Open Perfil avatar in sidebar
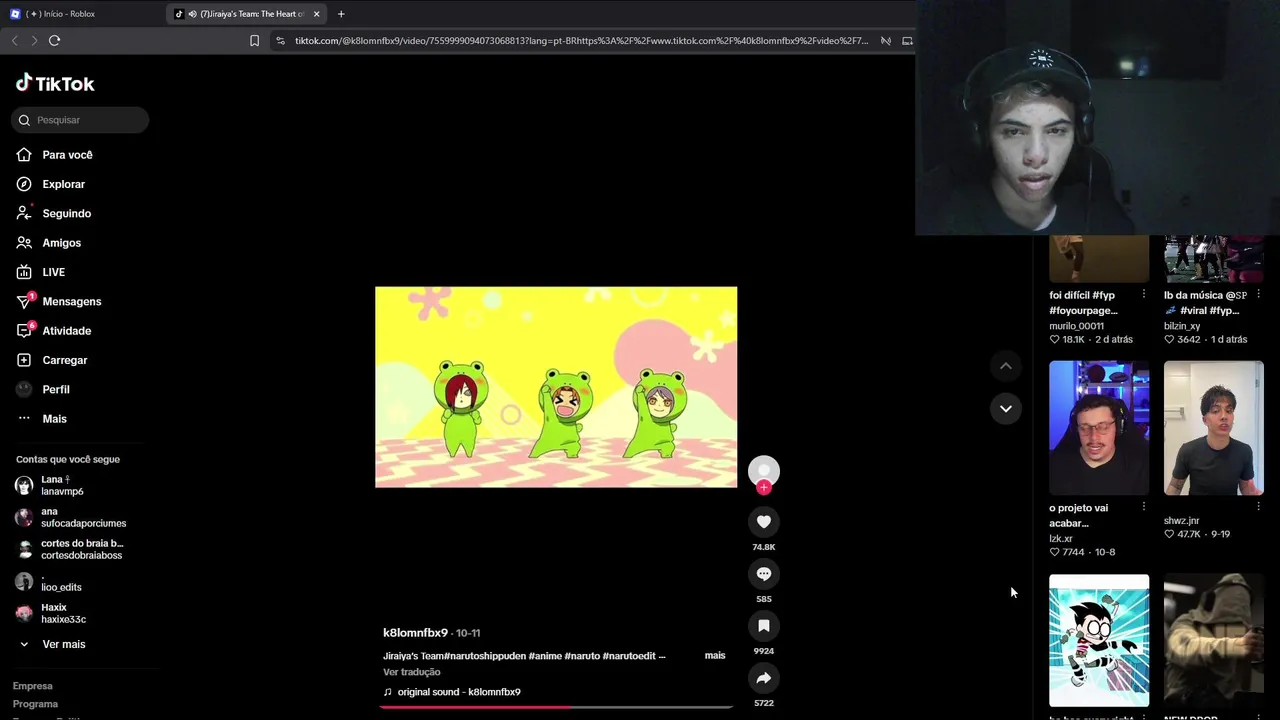Viewport: 1280px width, 720px height. pyautogui.click(x=24, y=389)
